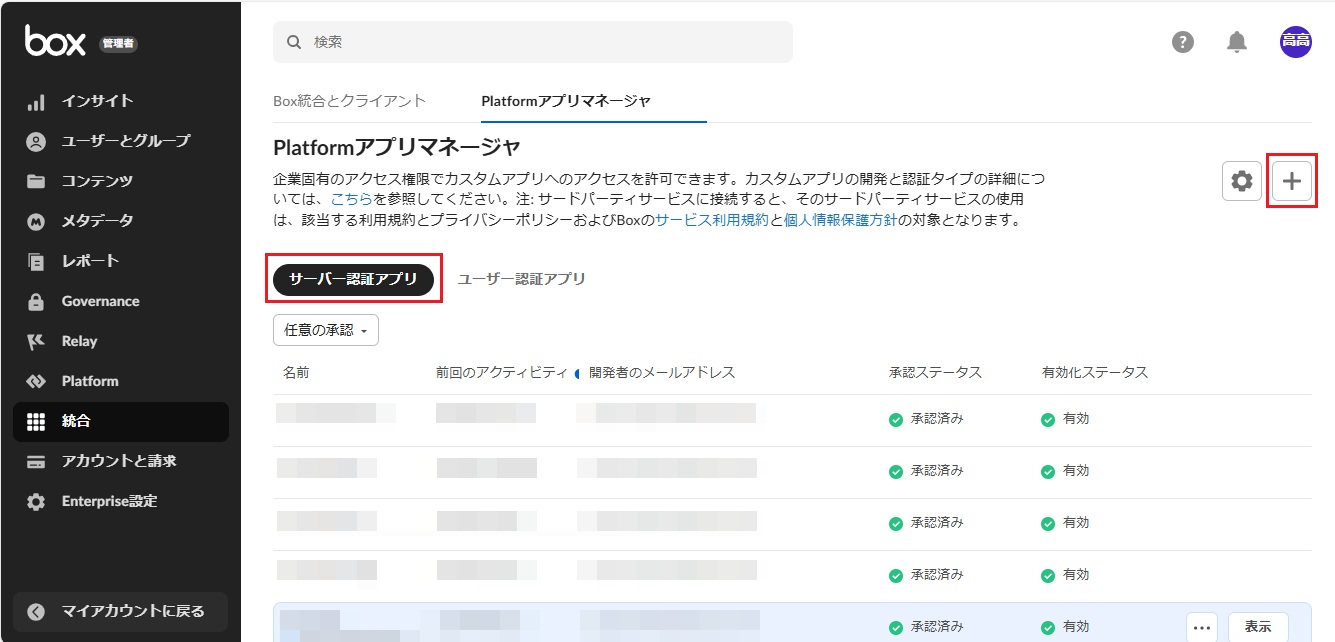
Task: Expand the 任意の承認 filter dropdown
Action: click(325, 330)
